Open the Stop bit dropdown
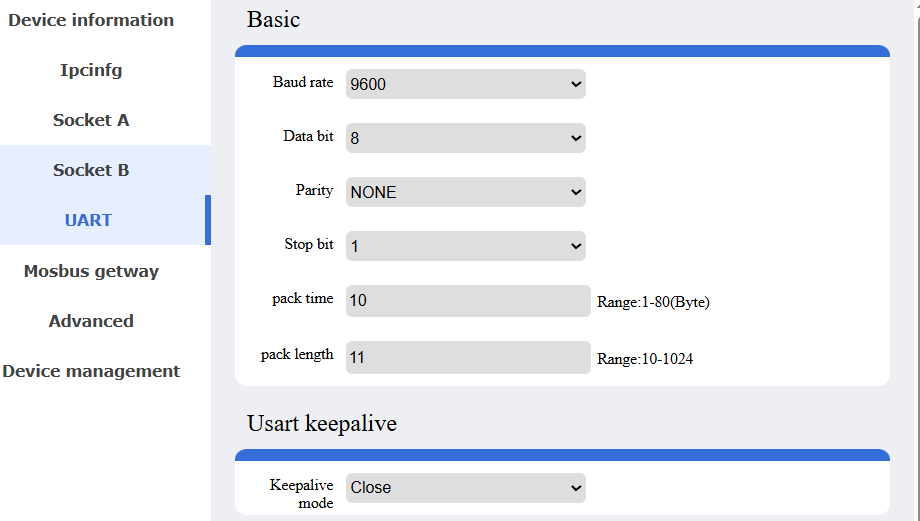Image resolution: width=920 pixels, height=521 pixels. tap(465, 246)
